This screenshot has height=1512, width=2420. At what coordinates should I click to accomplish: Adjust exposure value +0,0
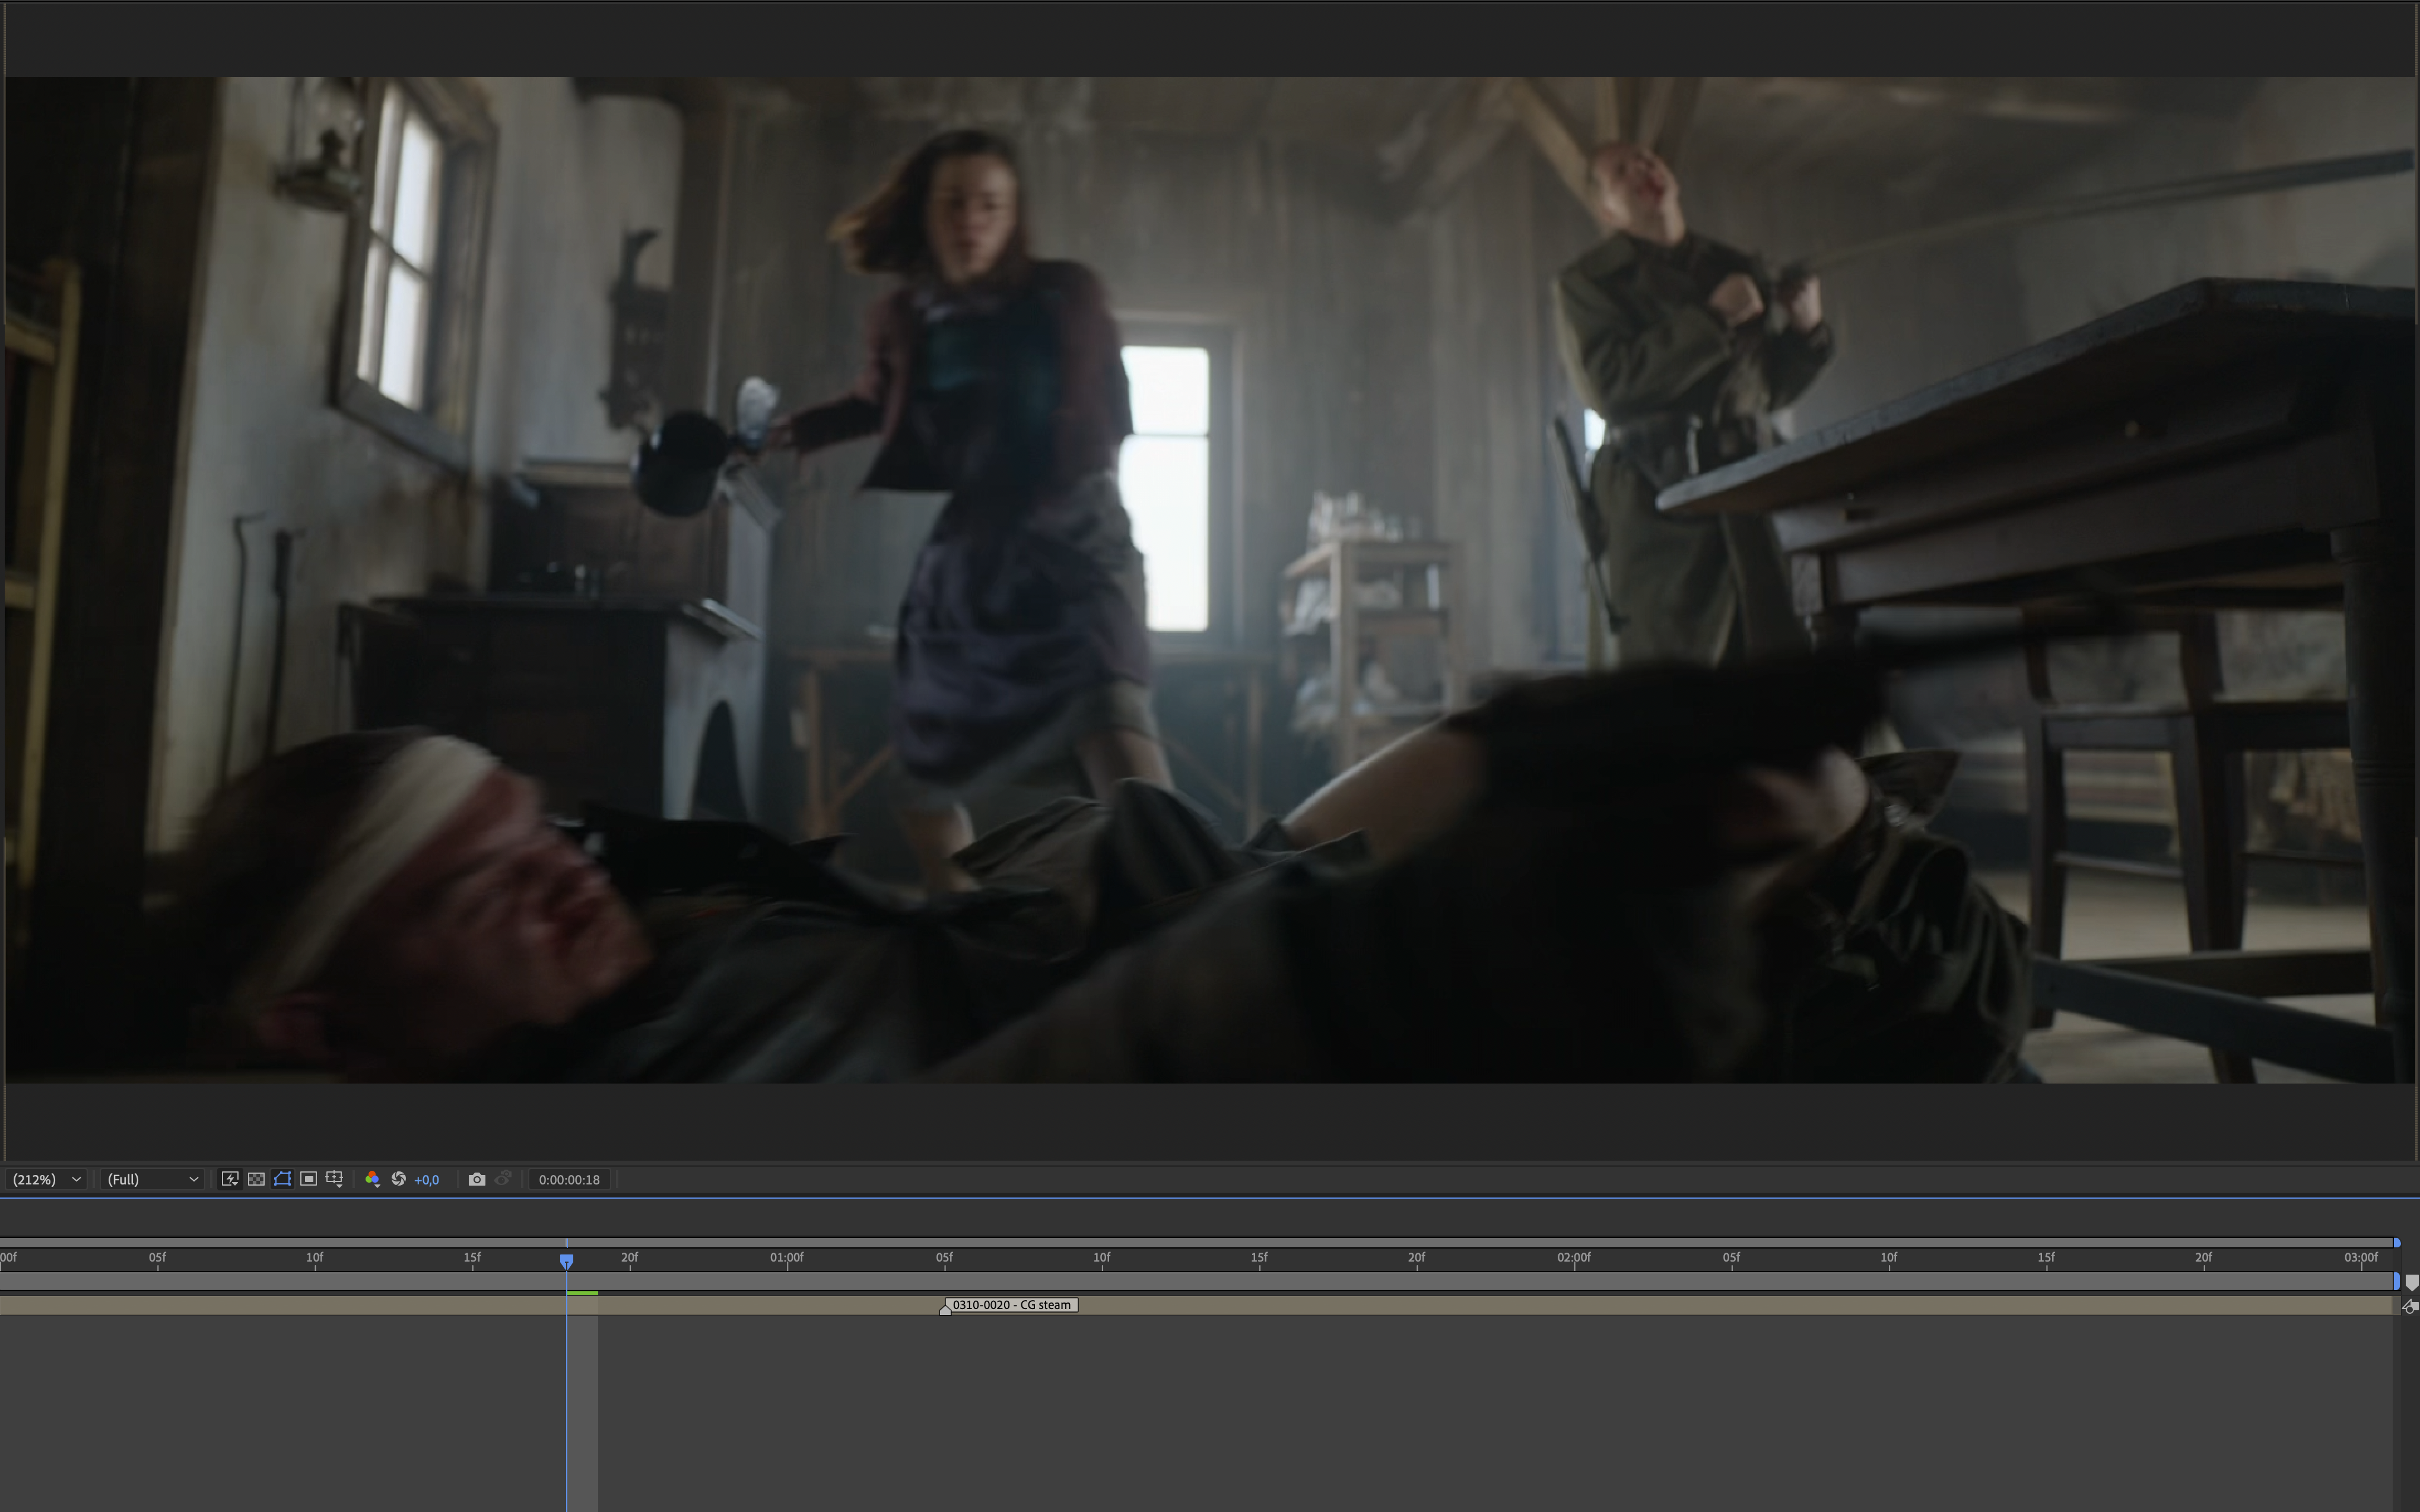tap(427, 1180)
